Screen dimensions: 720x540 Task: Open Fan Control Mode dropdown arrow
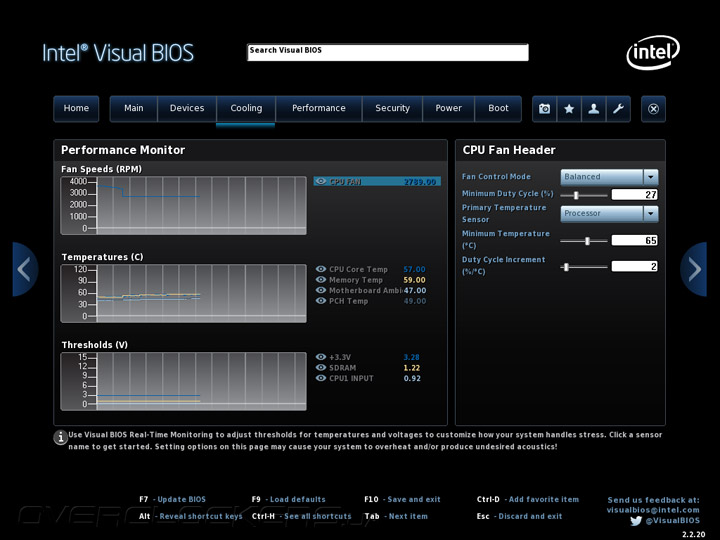tap(651, 177)
